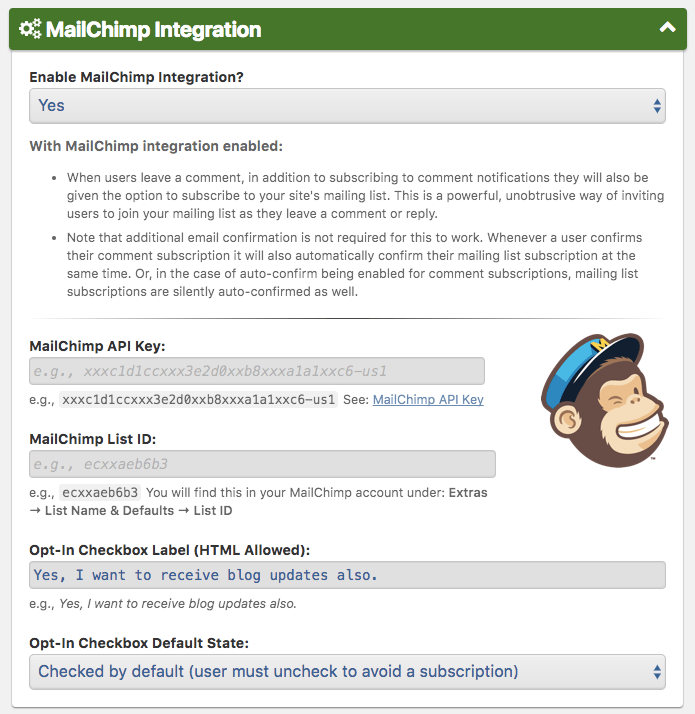Open the MailChimp API Key link
This screenshot has width=695, height=714.
tap(428, 399)
